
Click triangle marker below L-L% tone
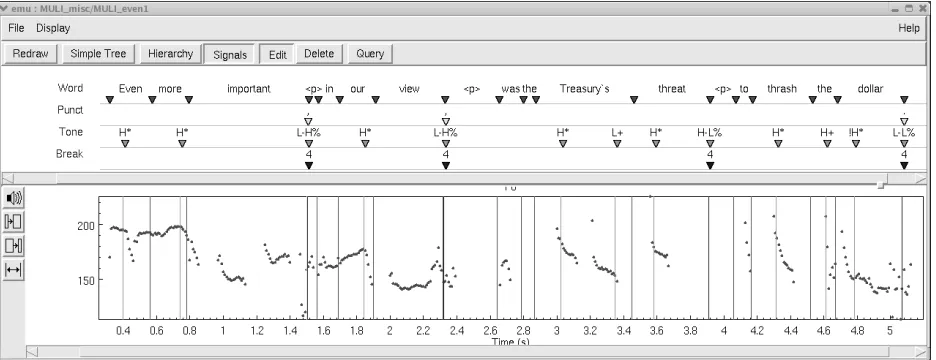pyautogui.click(x=904, y=144)
